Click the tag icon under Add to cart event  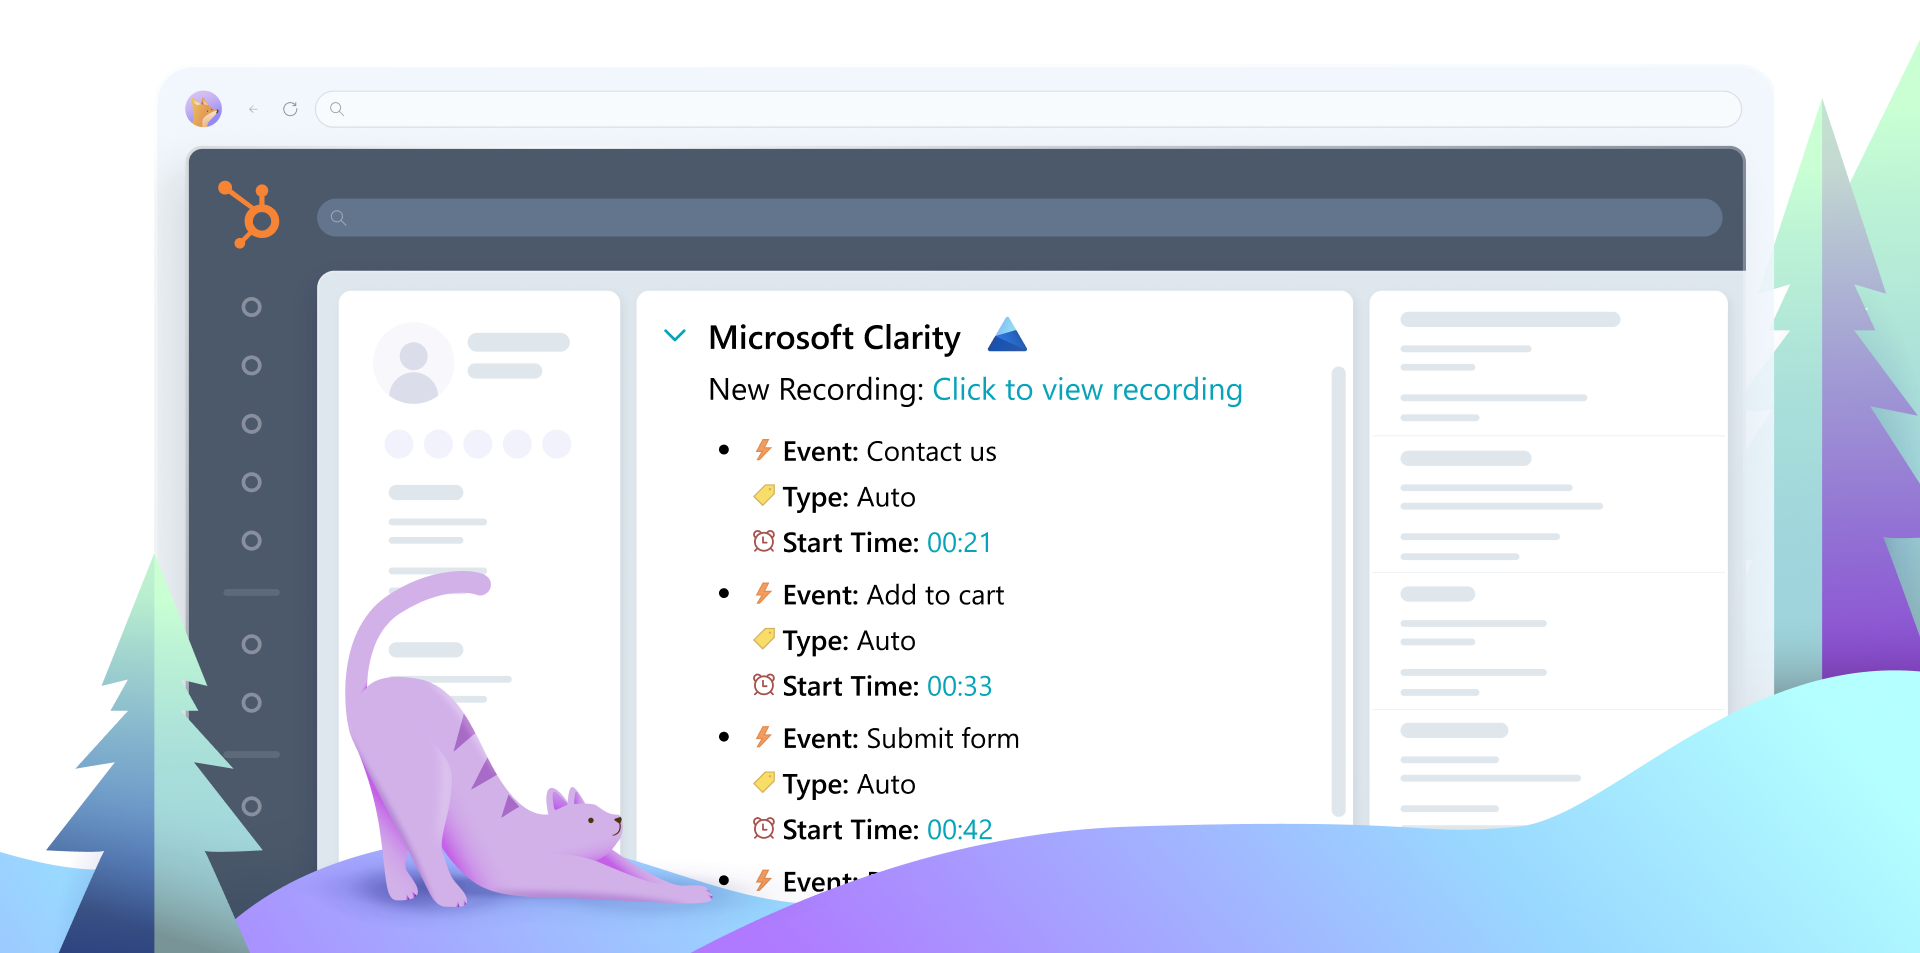pos(764,638)
